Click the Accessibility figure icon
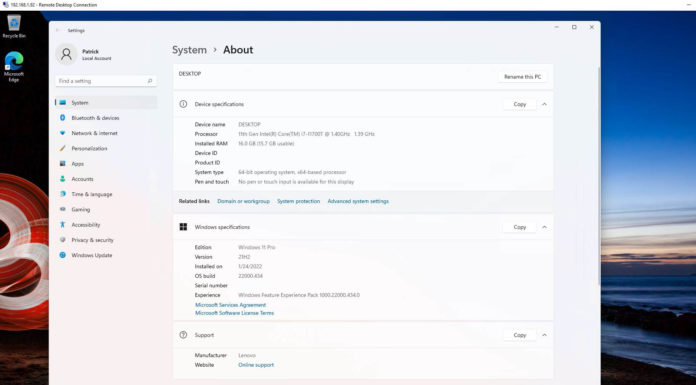Viewport: 696px width, 385px height. [63, 225]
